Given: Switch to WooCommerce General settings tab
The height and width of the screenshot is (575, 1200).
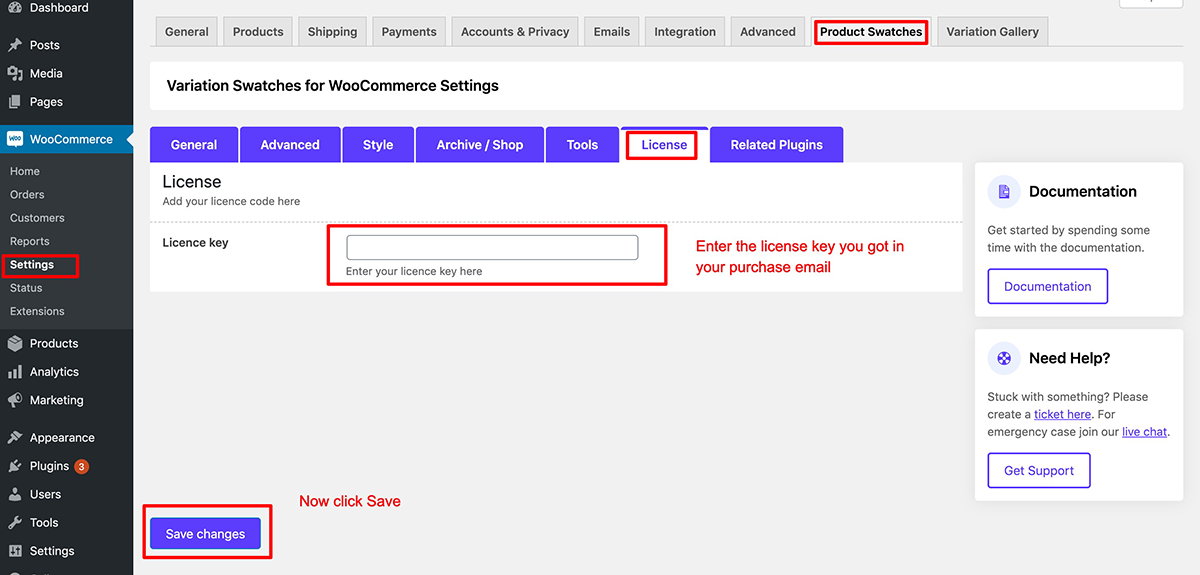Looking at the screenshot, I should point(187,31).
